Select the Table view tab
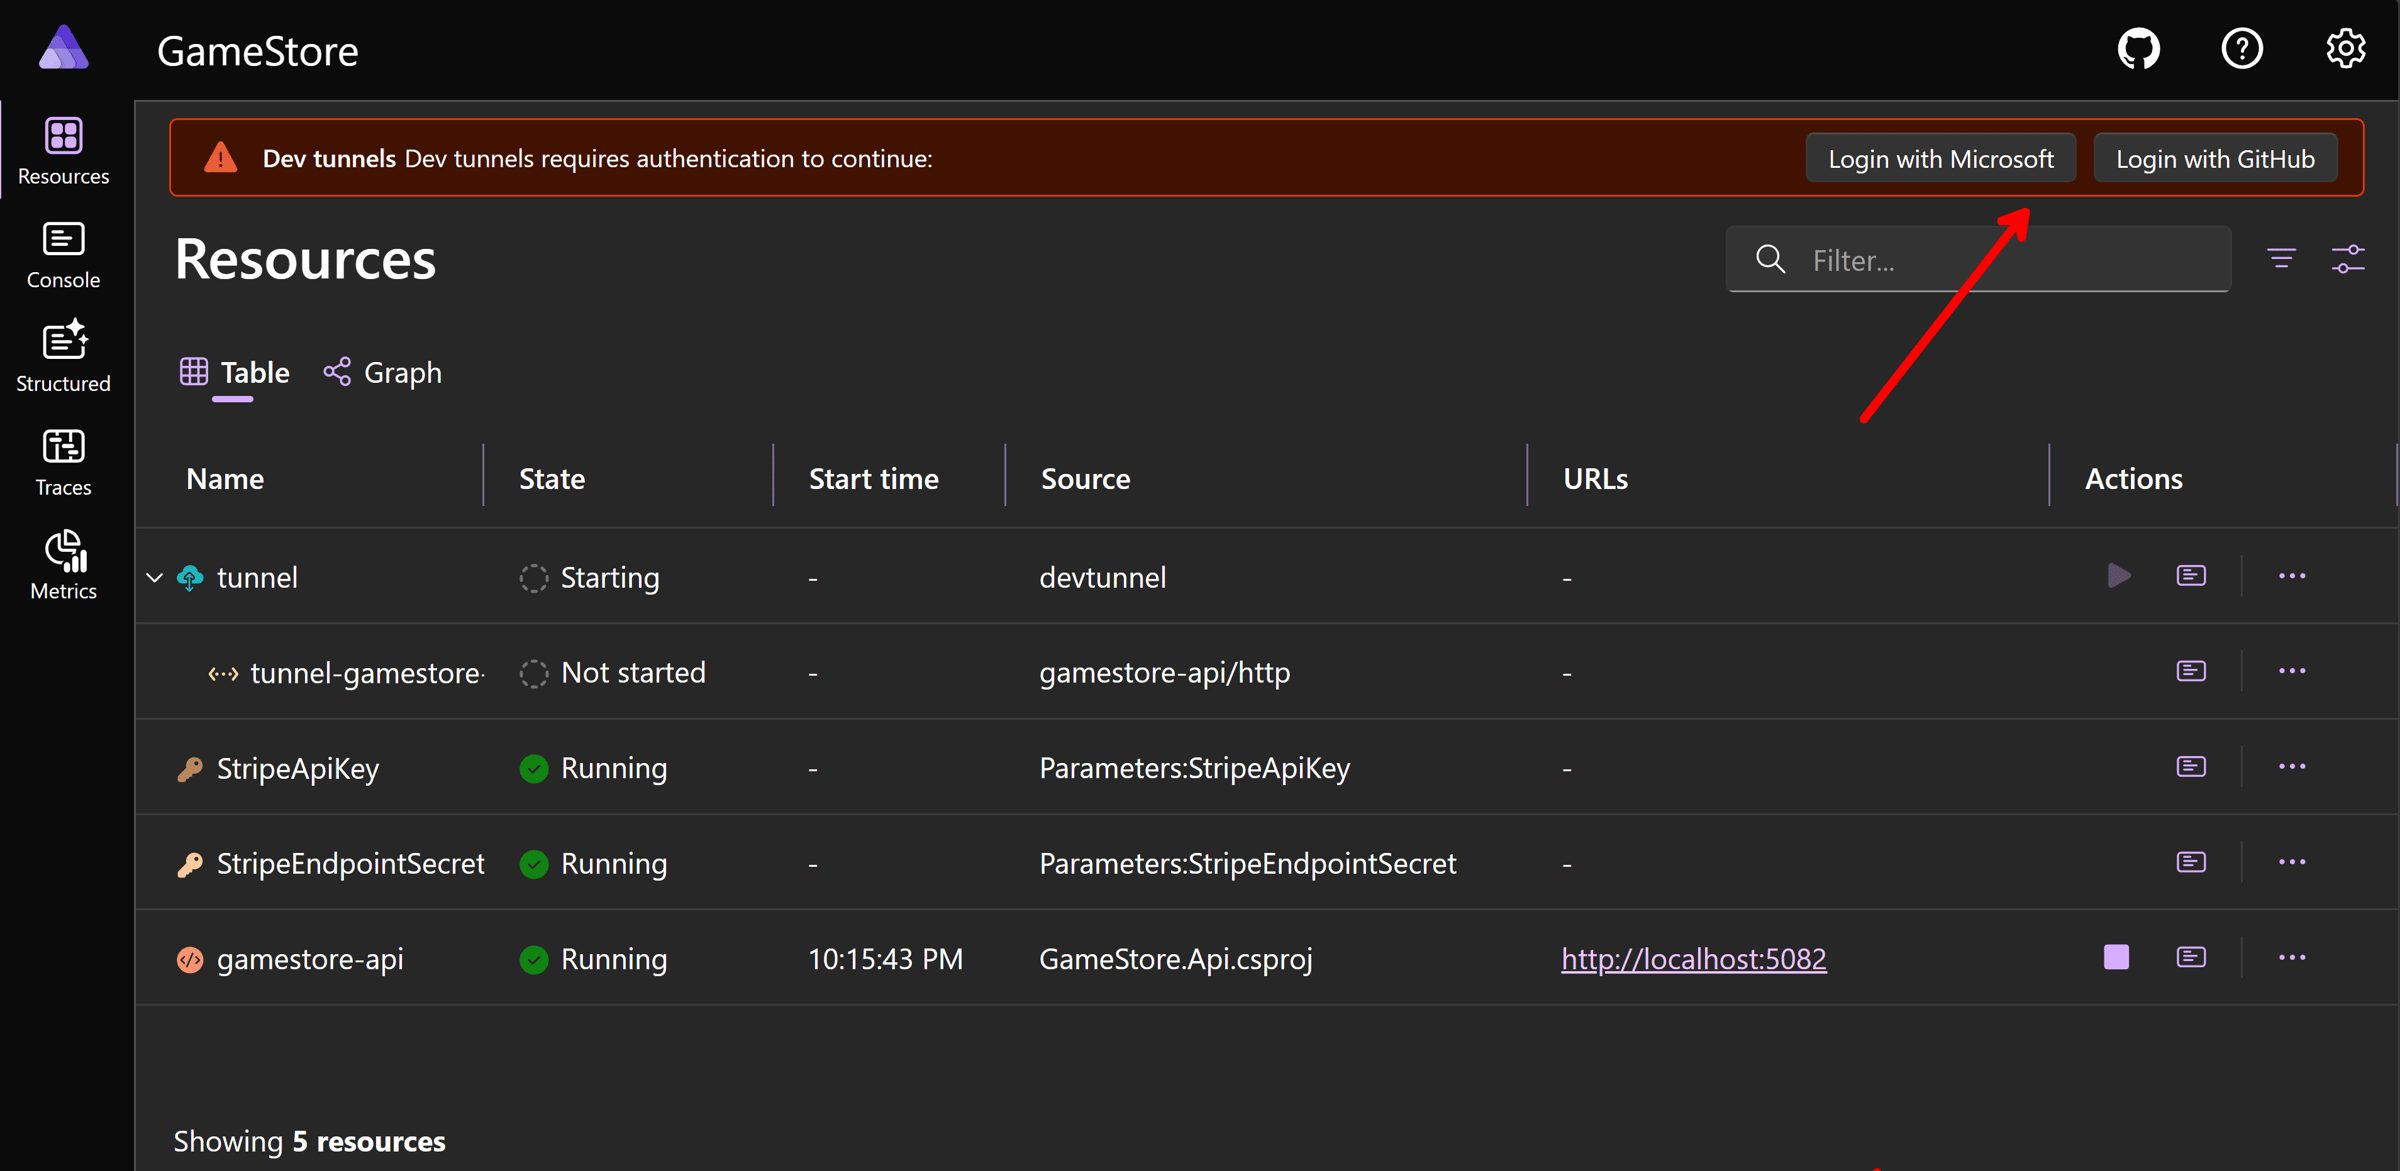 coord(235,373)
